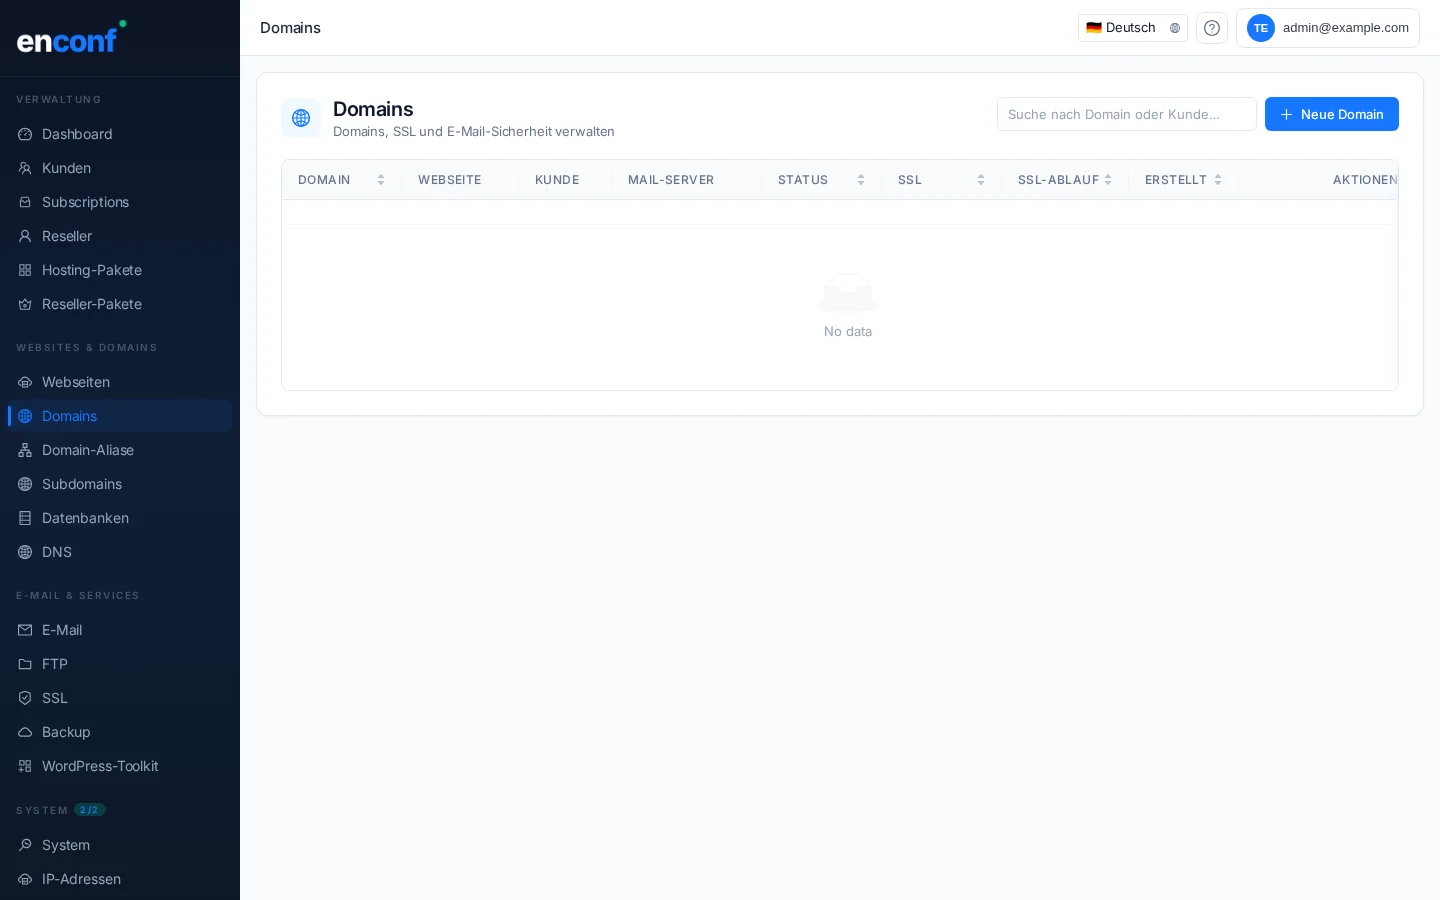Screen dimensions: 1440x900
Task: Focus the domain or customer search field
Action: point(1126,114)
